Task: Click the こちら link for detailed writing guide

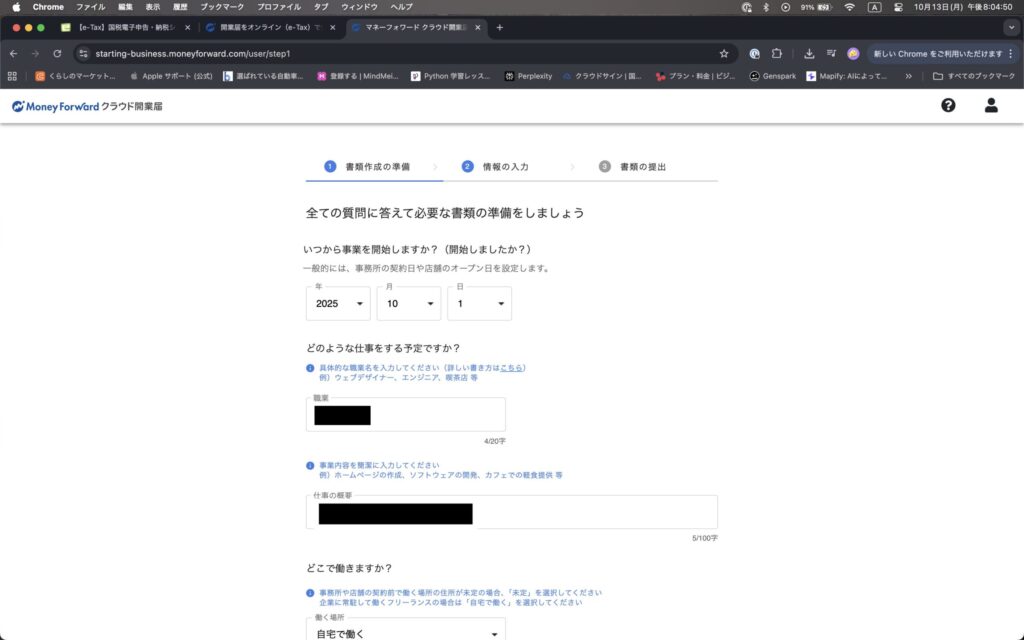Action: coord(511,368)
